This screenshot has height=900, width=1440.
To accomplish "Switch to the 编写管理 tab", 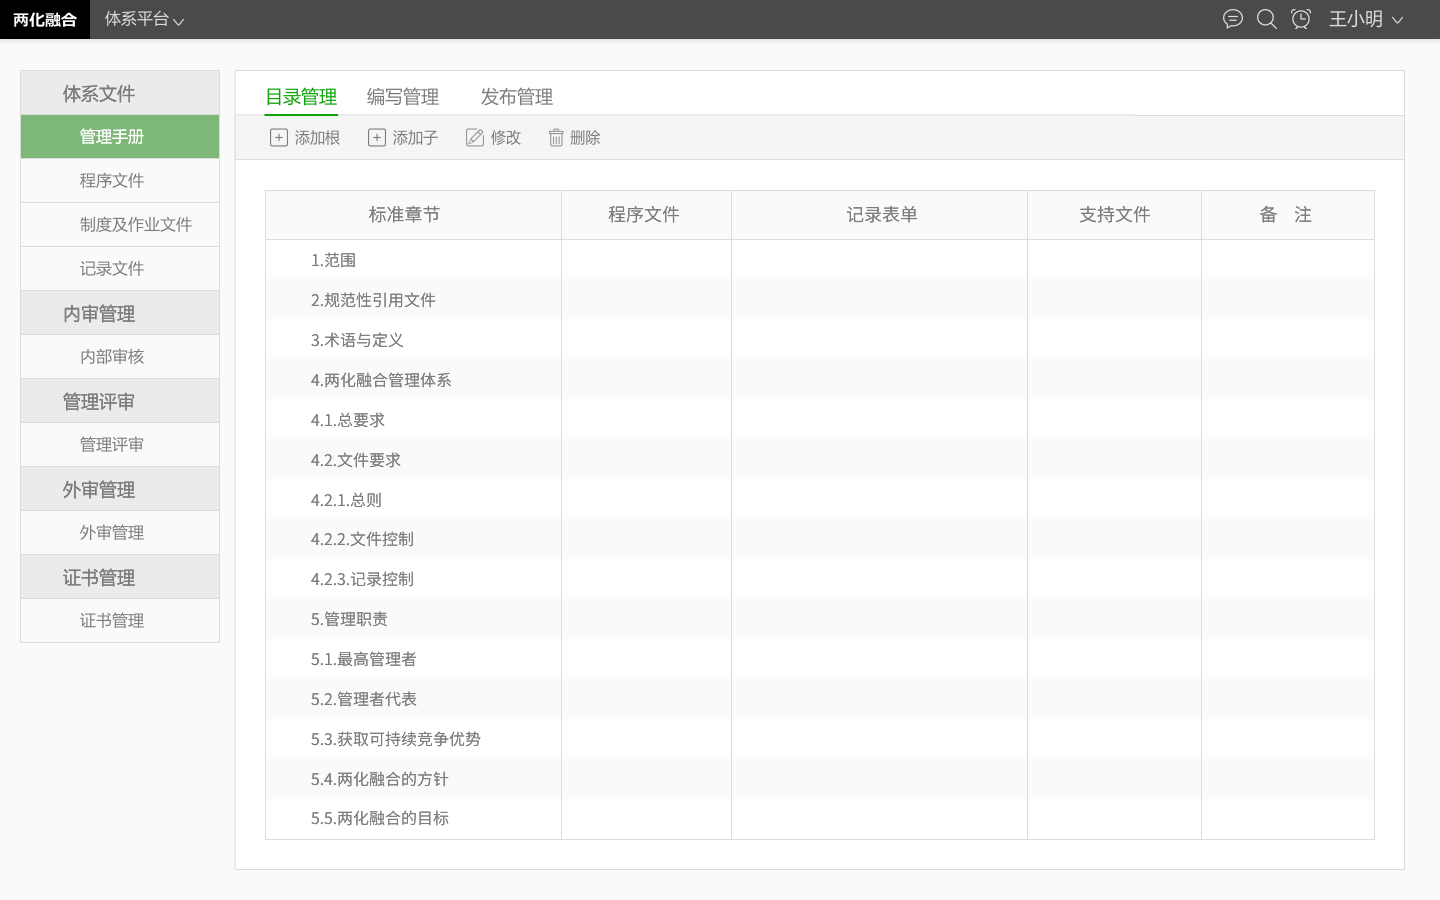I will [x=403, y=97].
